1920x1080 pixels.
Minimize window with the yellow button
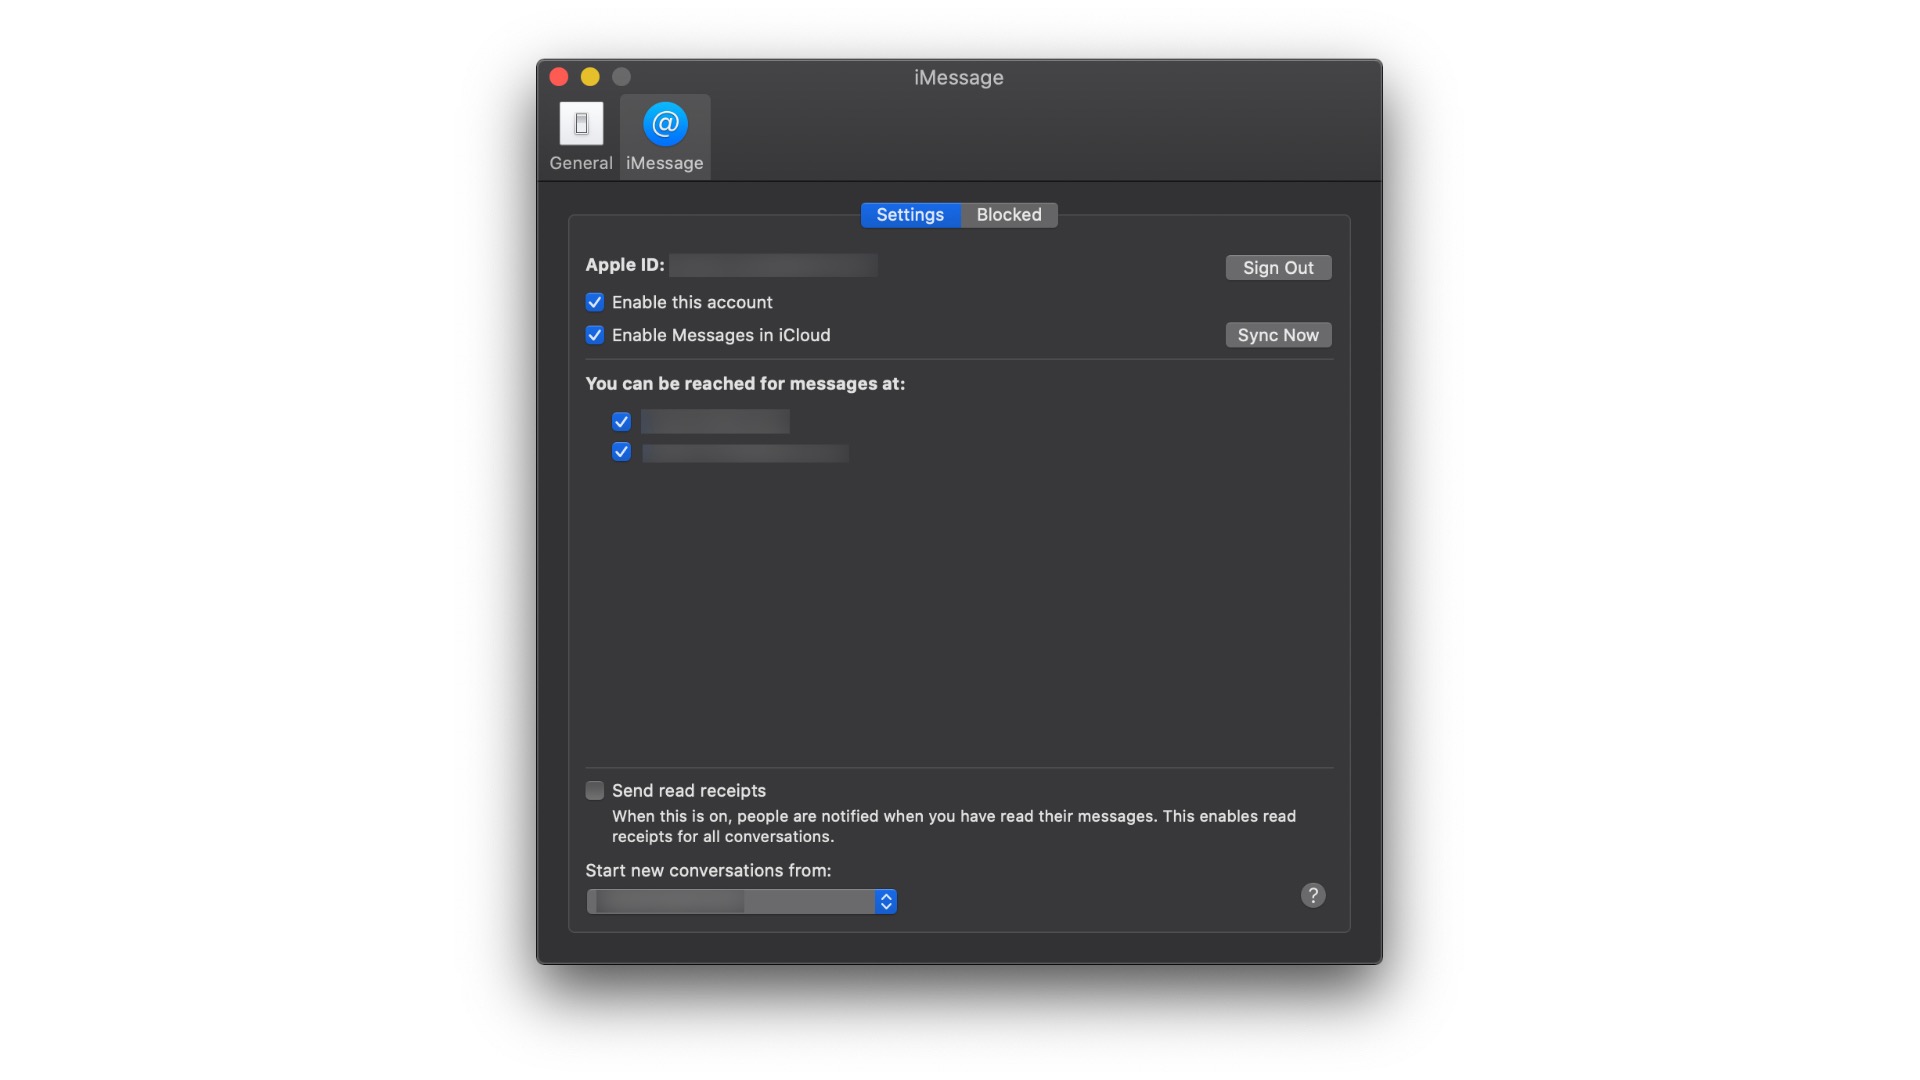[590, 77]
